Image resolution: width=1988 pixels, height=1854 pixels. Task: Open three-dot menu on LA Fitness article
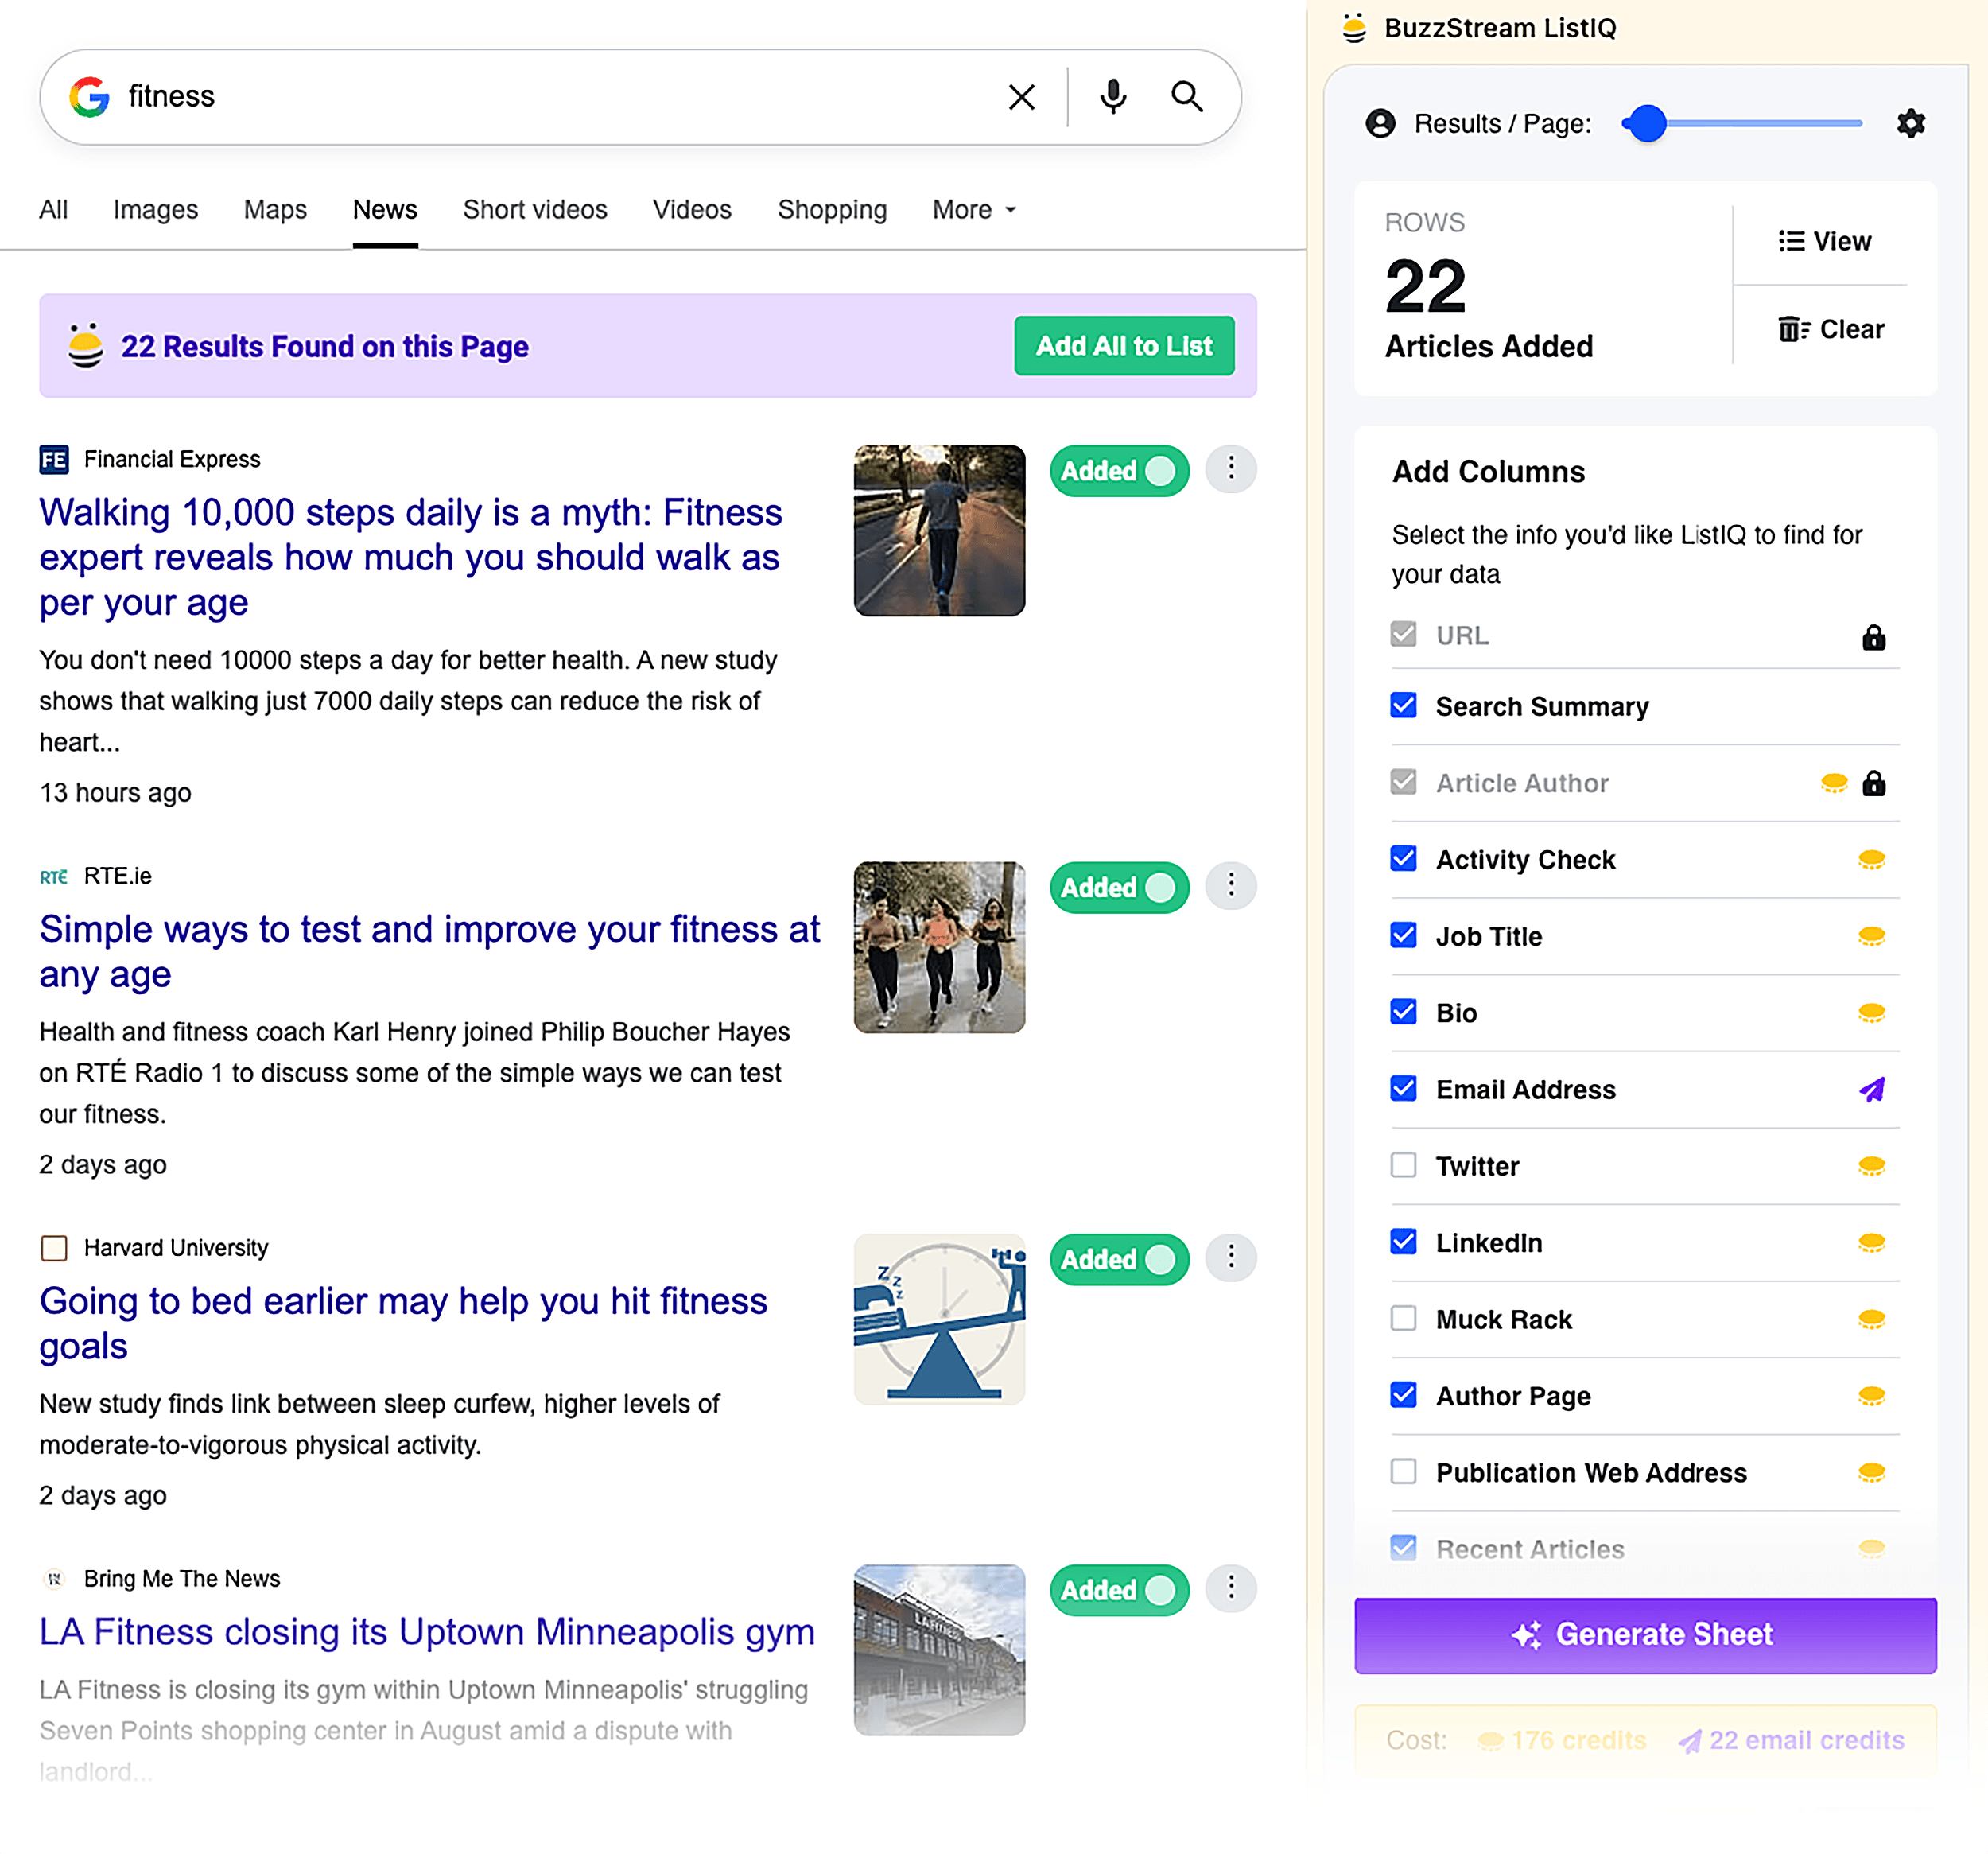[x=1231, y=1589]
